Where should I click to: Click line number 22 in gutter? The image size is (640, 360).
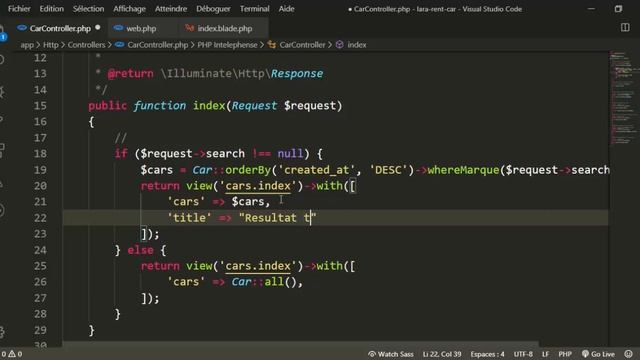point(40,218)
